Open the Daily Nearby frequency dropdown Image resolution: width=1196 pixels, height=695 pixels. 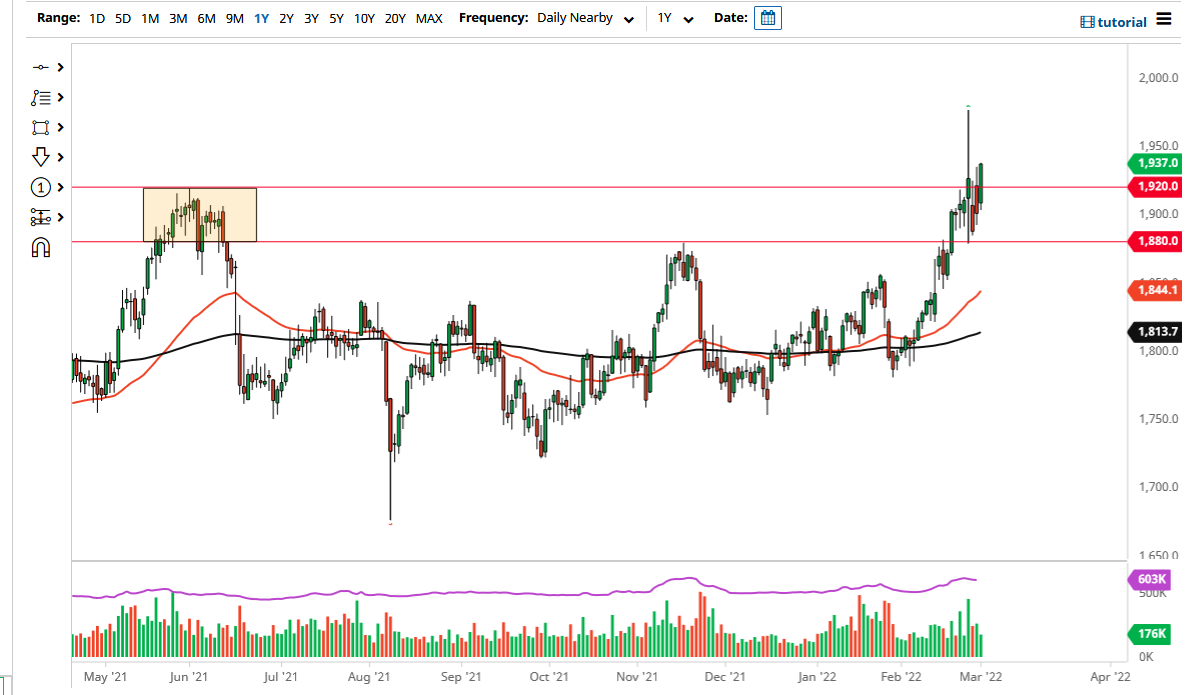(585, 18)
